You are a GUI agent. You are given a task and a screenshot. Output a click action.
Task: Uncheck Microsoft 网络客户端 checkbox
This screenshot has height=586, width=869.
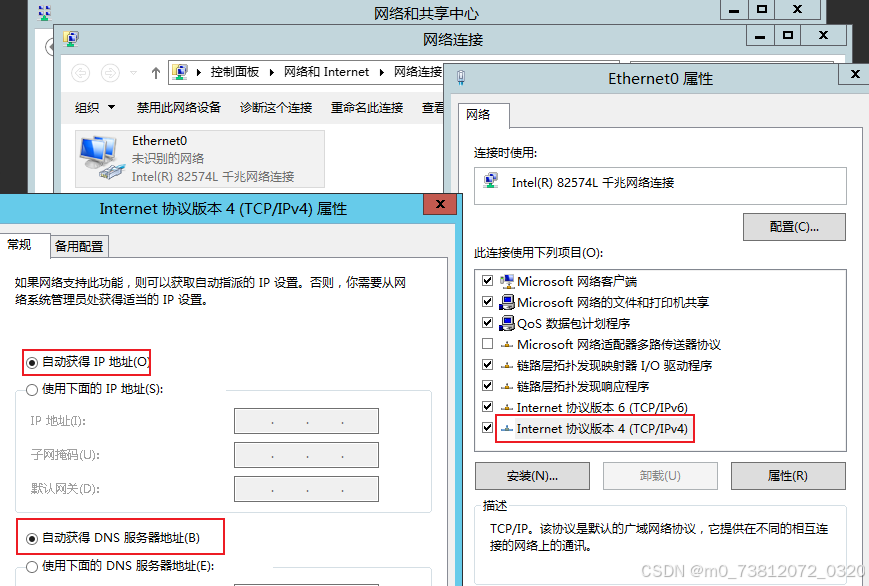tap(488, 281)
